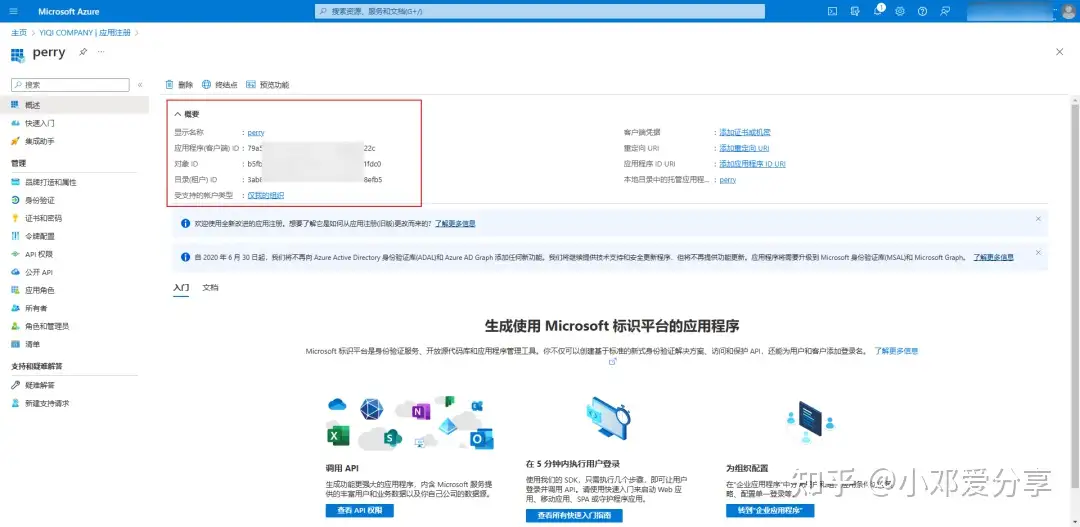Click the 概述 sidebar icon
Image resolution: width=1080 pixels, height=527 pixels.
tap(15, 105)
